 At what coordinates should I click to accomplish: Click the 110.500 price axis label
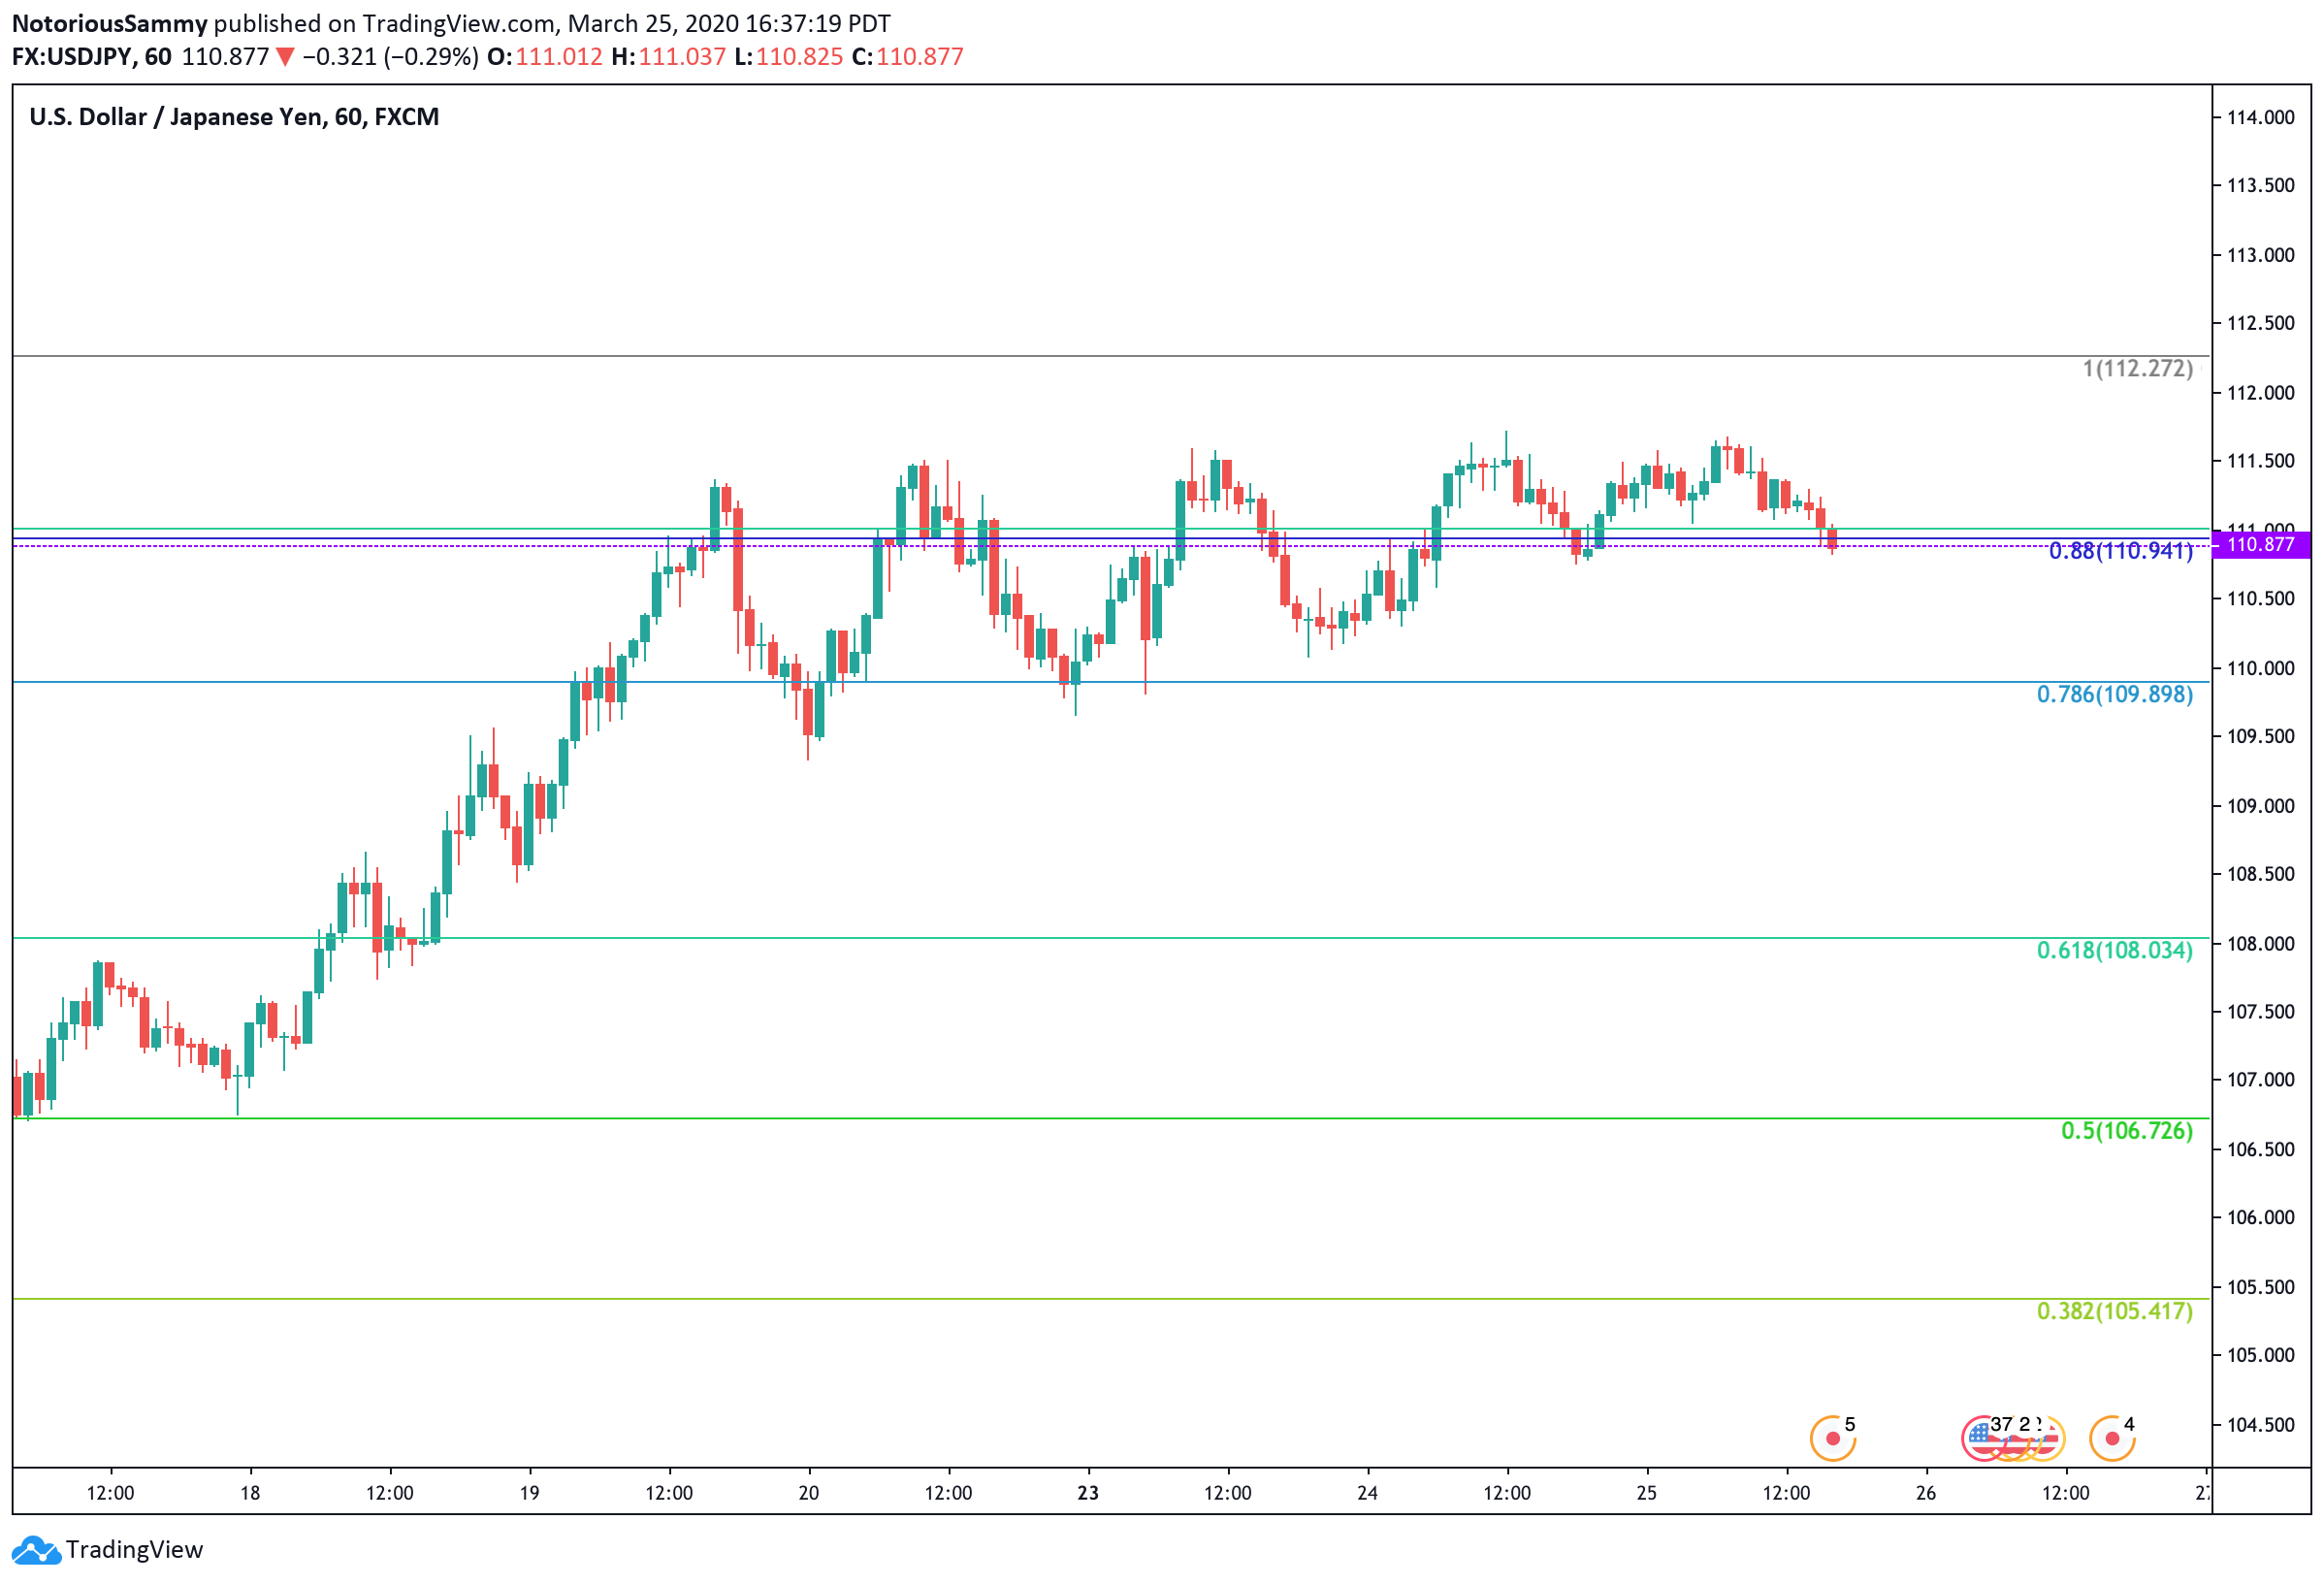tap(2260, 599)
